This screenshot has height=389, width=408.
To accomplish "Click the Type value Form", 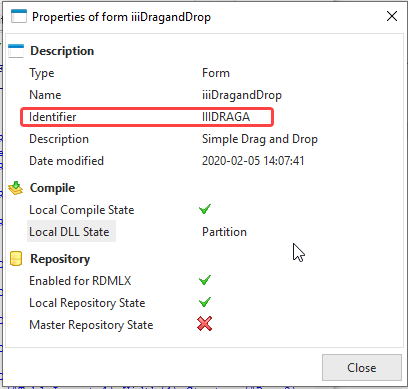I will coord(216,73).
